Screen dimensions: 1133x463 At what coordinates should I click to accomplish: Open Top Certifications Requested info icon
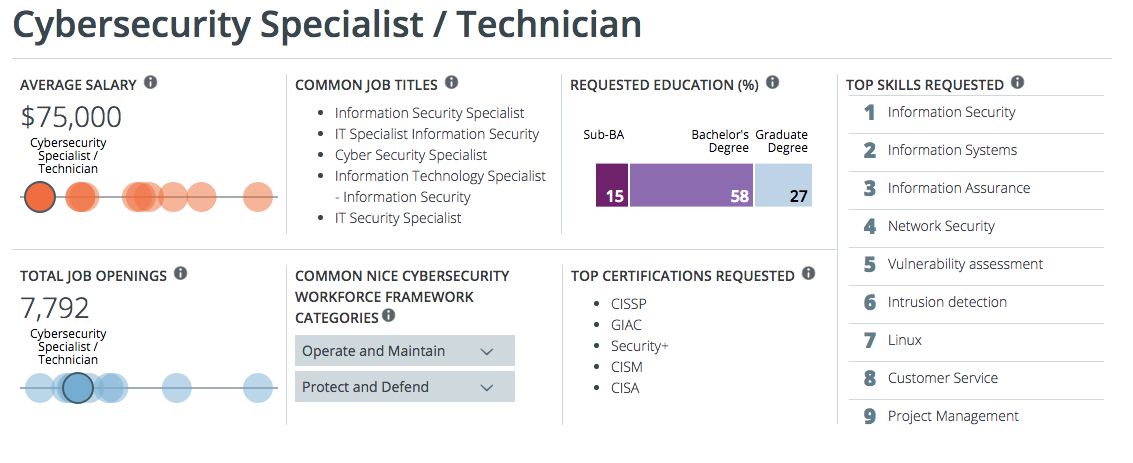pos(808,273)
